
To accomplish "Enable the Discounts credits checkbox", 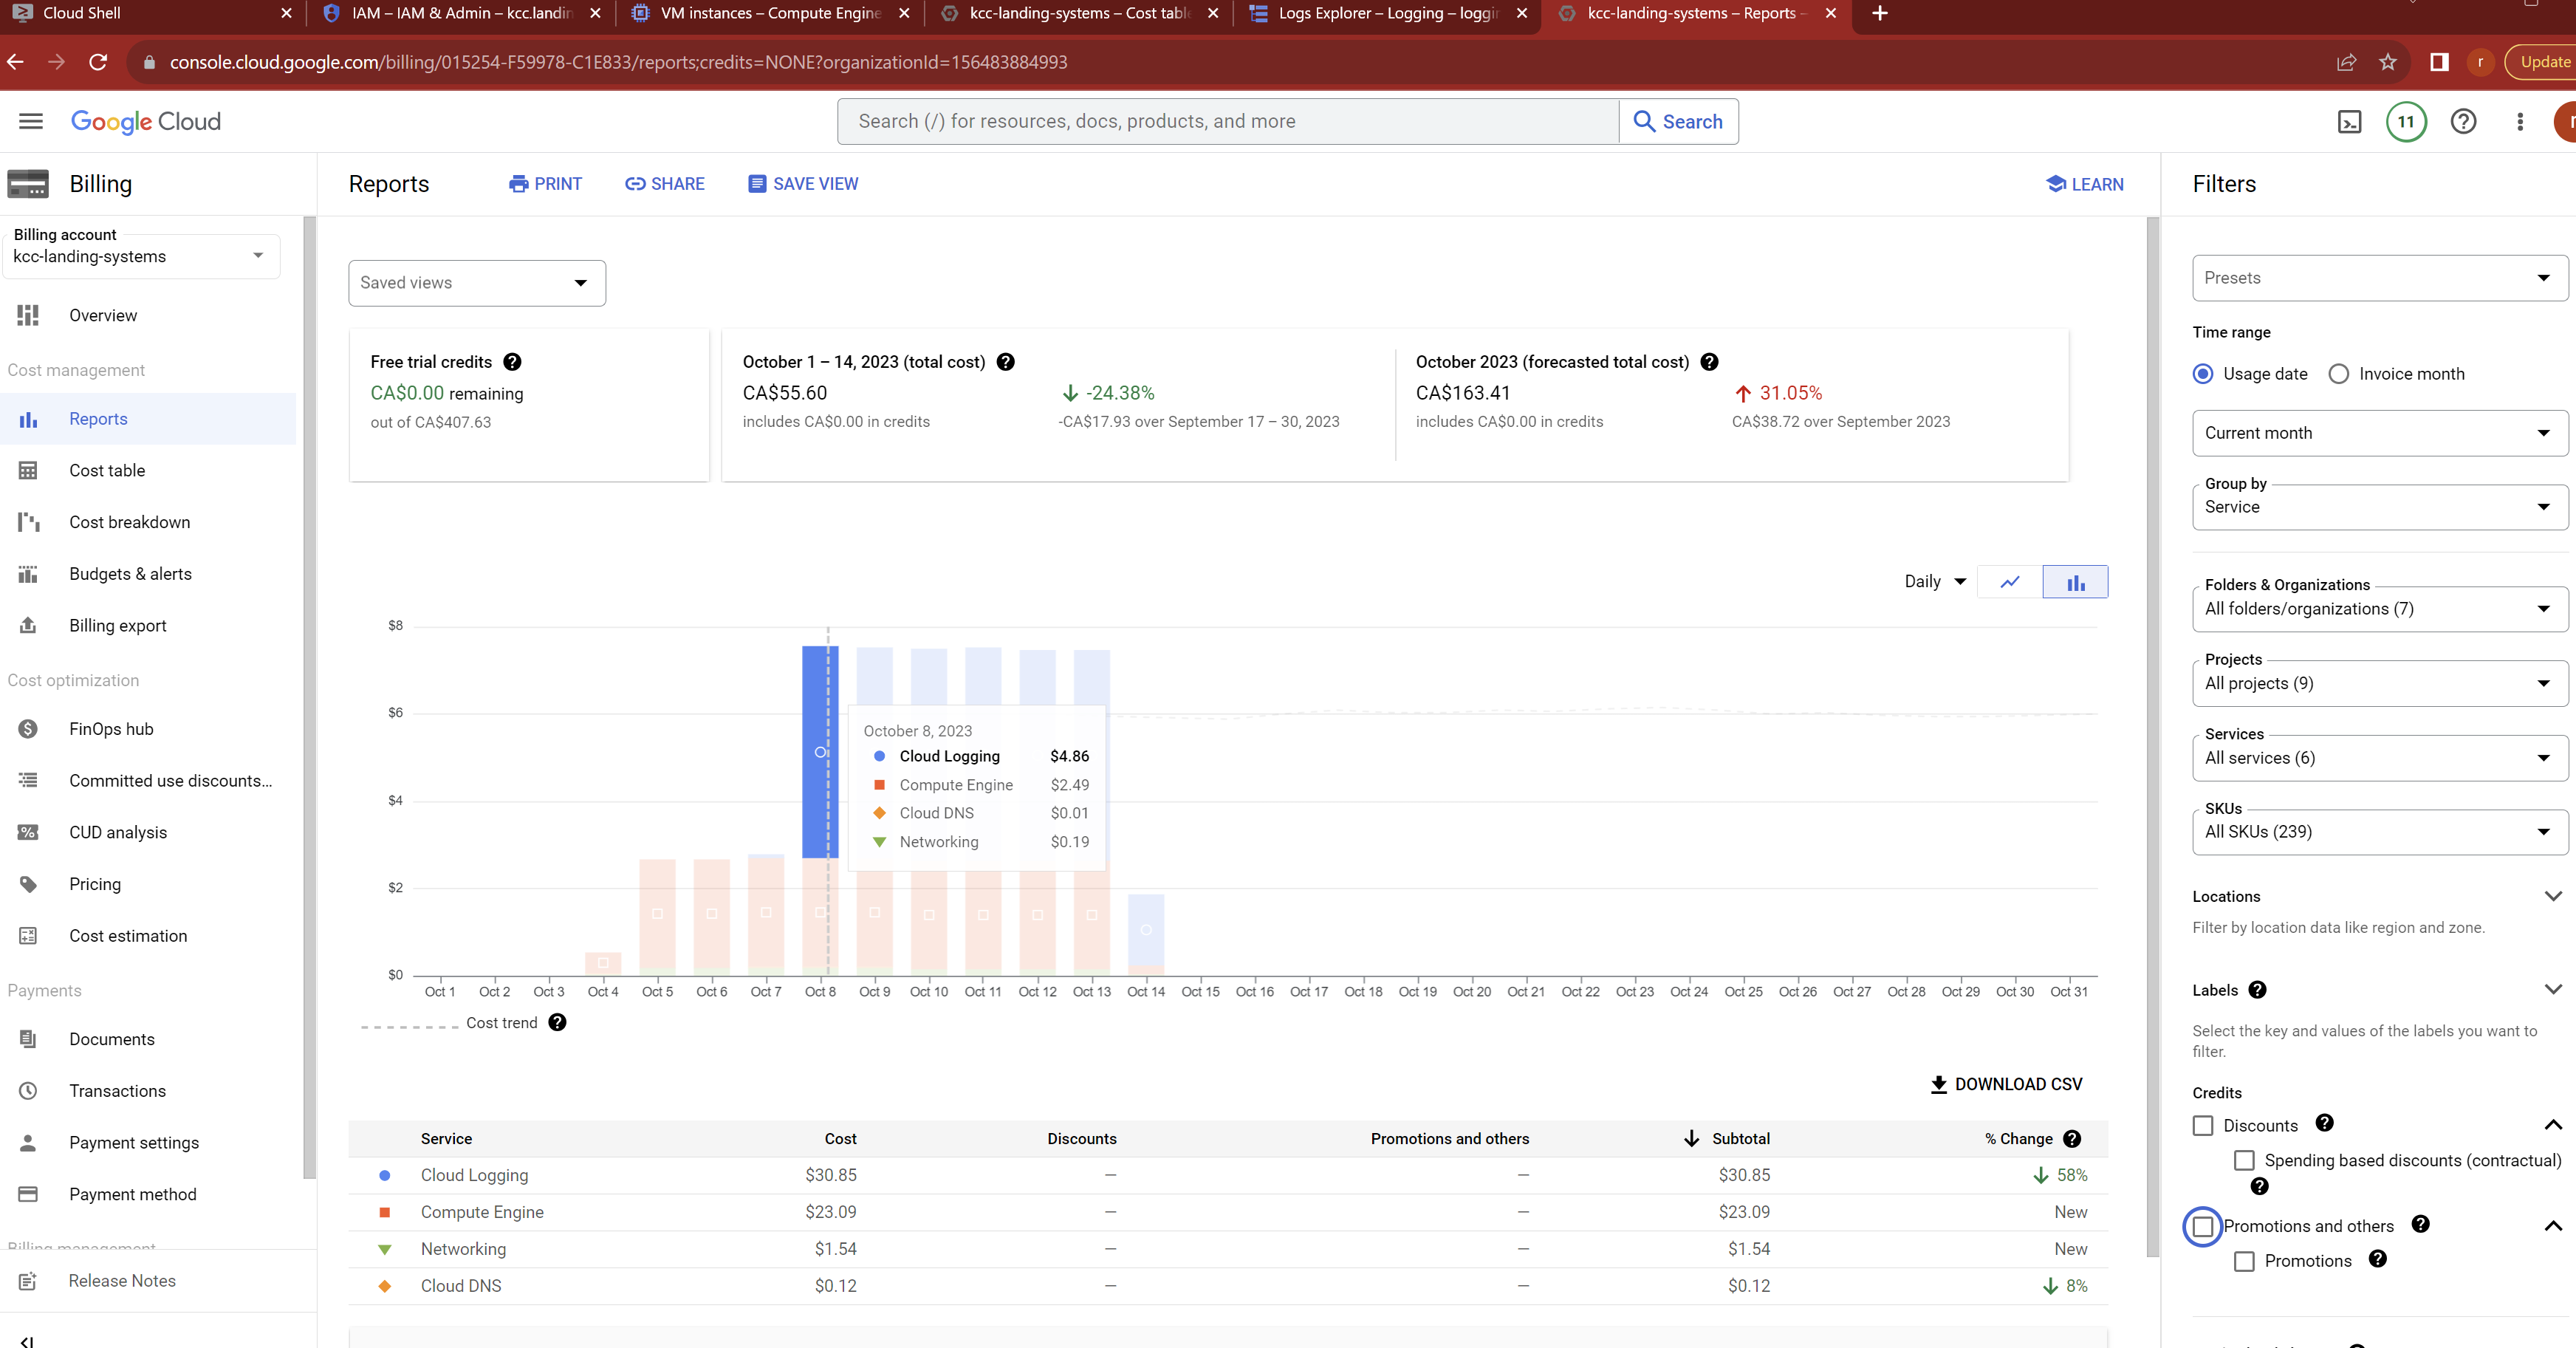I will (x=2203, y=1125).
